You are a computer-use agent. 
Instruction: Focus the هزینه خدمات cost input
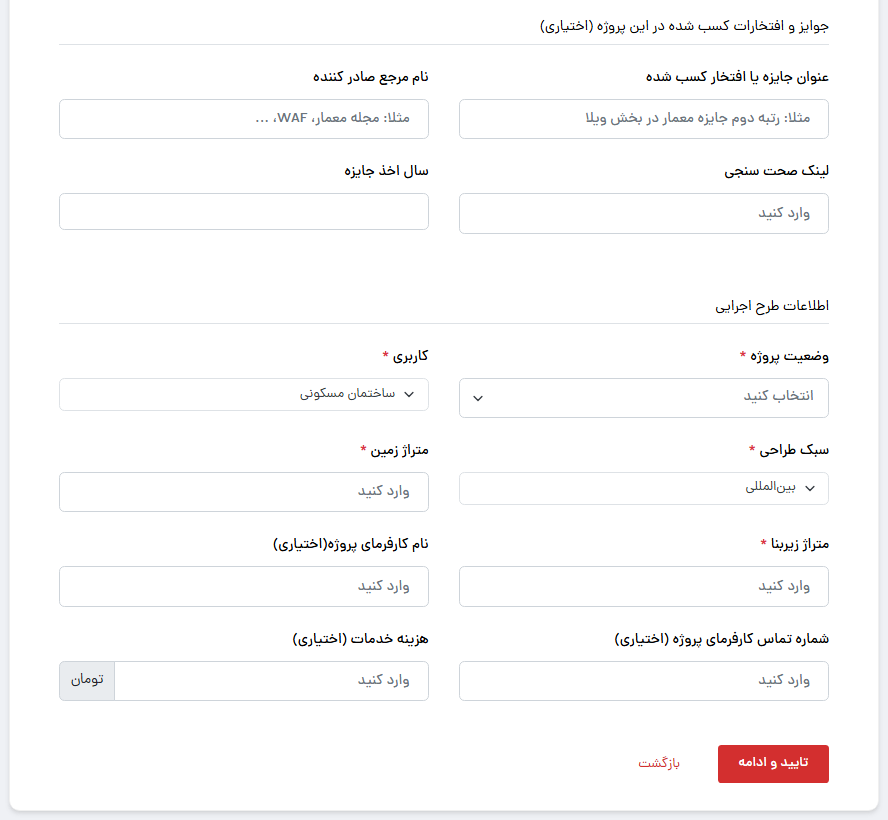[271, 681]
